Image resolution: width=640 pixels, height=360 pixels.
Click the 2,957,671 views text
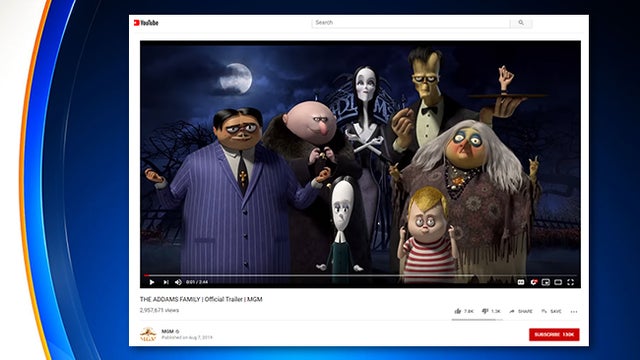(x=159, y=310)
